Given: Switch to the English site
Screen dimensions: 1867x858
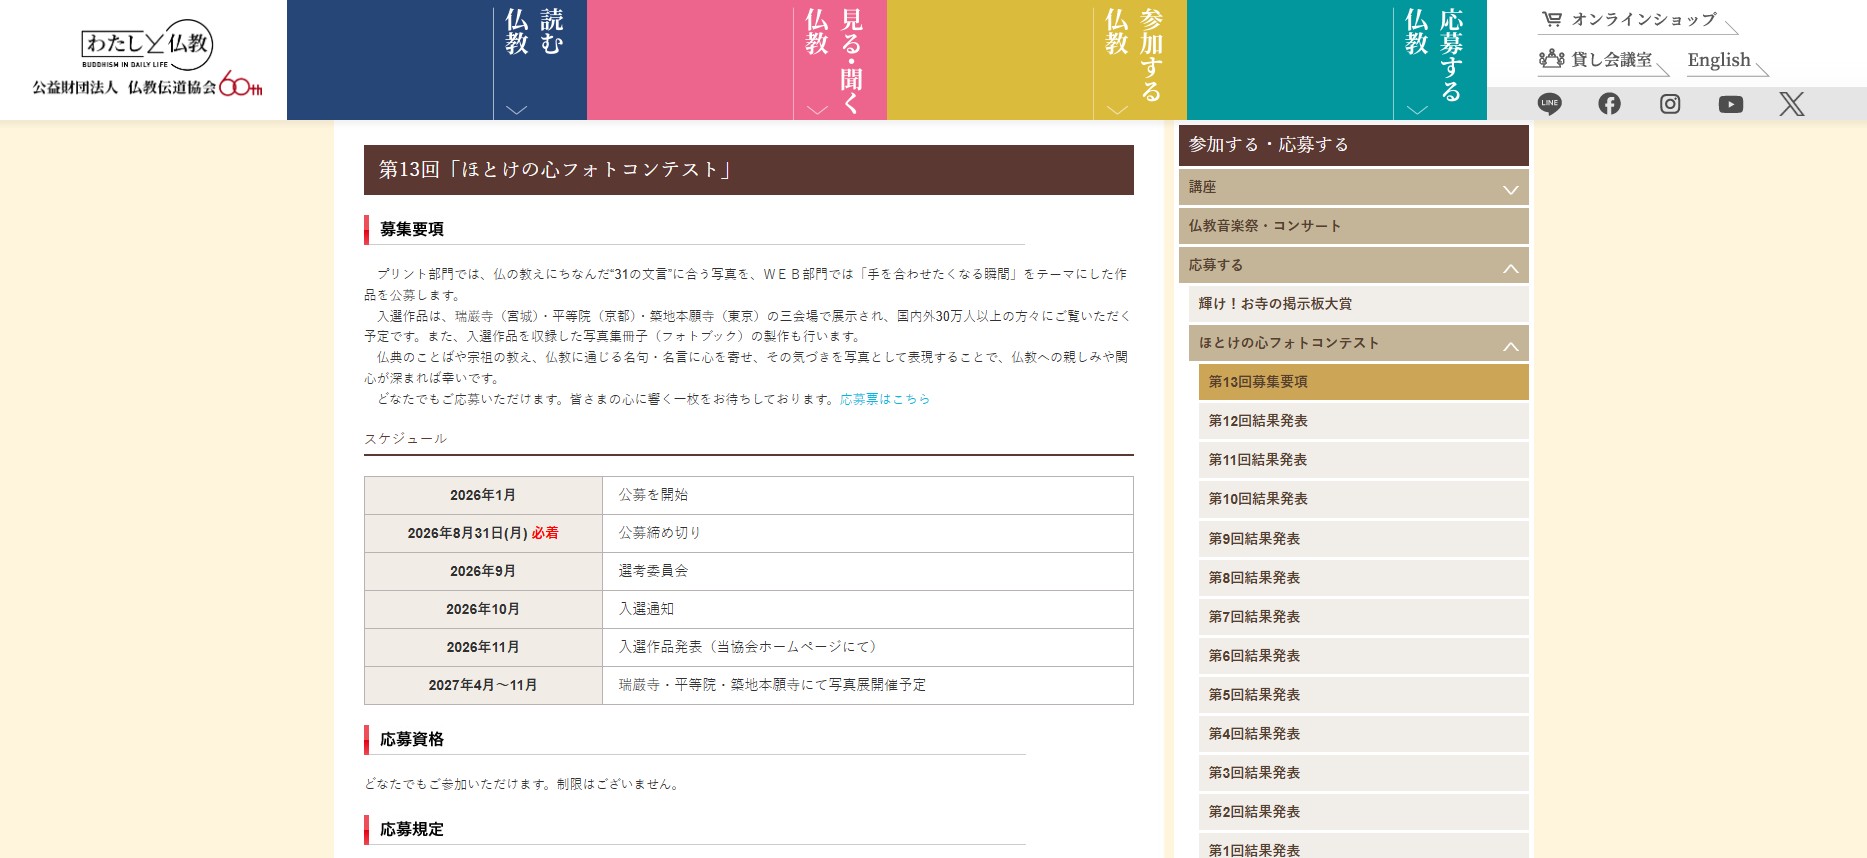Looking at the screenshot, I should [x=1718, y=60].
